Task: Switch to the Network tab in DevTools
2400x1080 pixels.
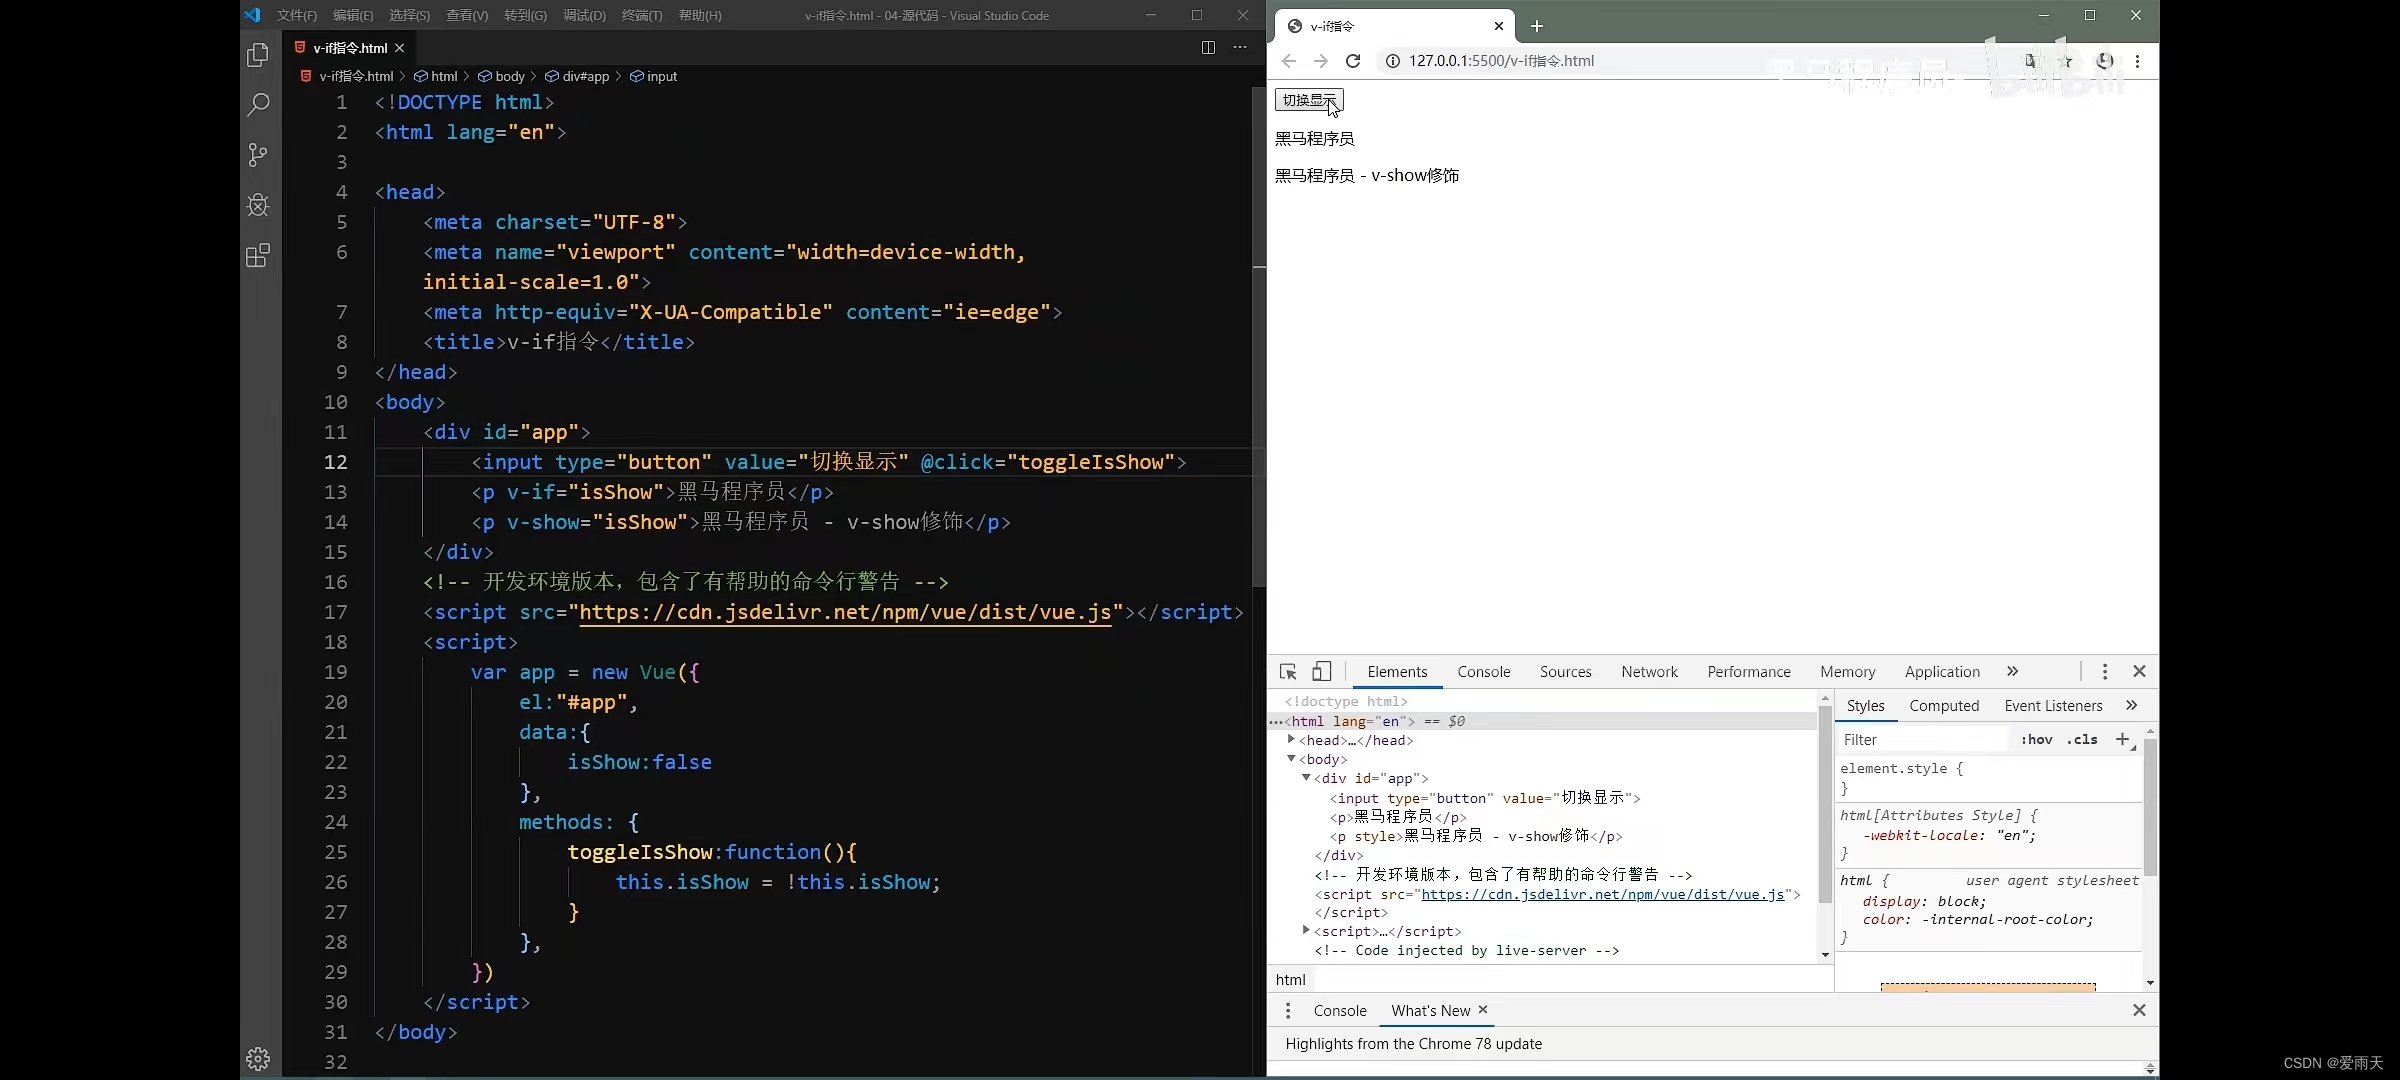Action: point(1649,672)
